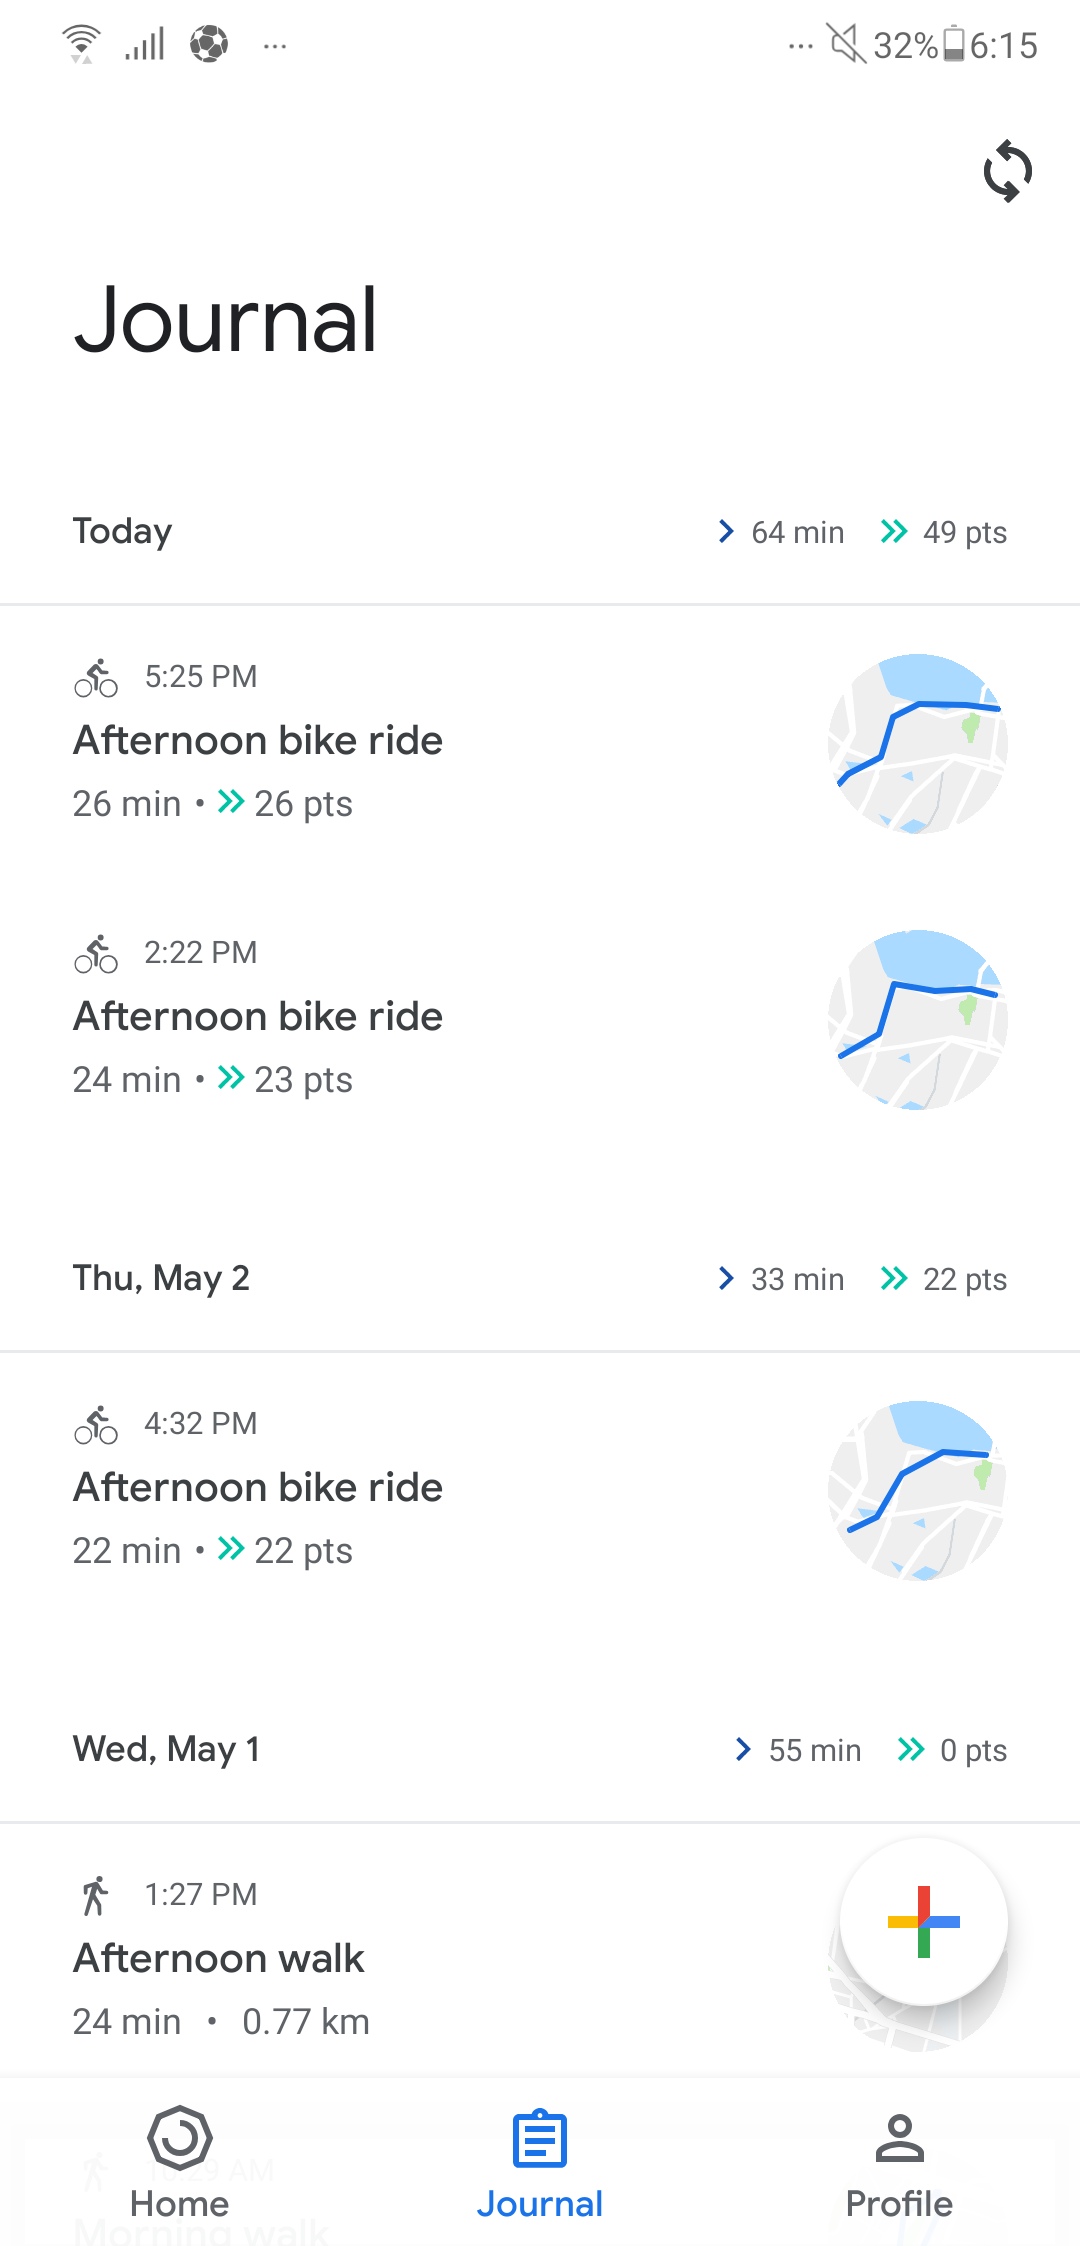
Task: Tap Thu, May 2 heart points 22 pts
Action: 944,1279
